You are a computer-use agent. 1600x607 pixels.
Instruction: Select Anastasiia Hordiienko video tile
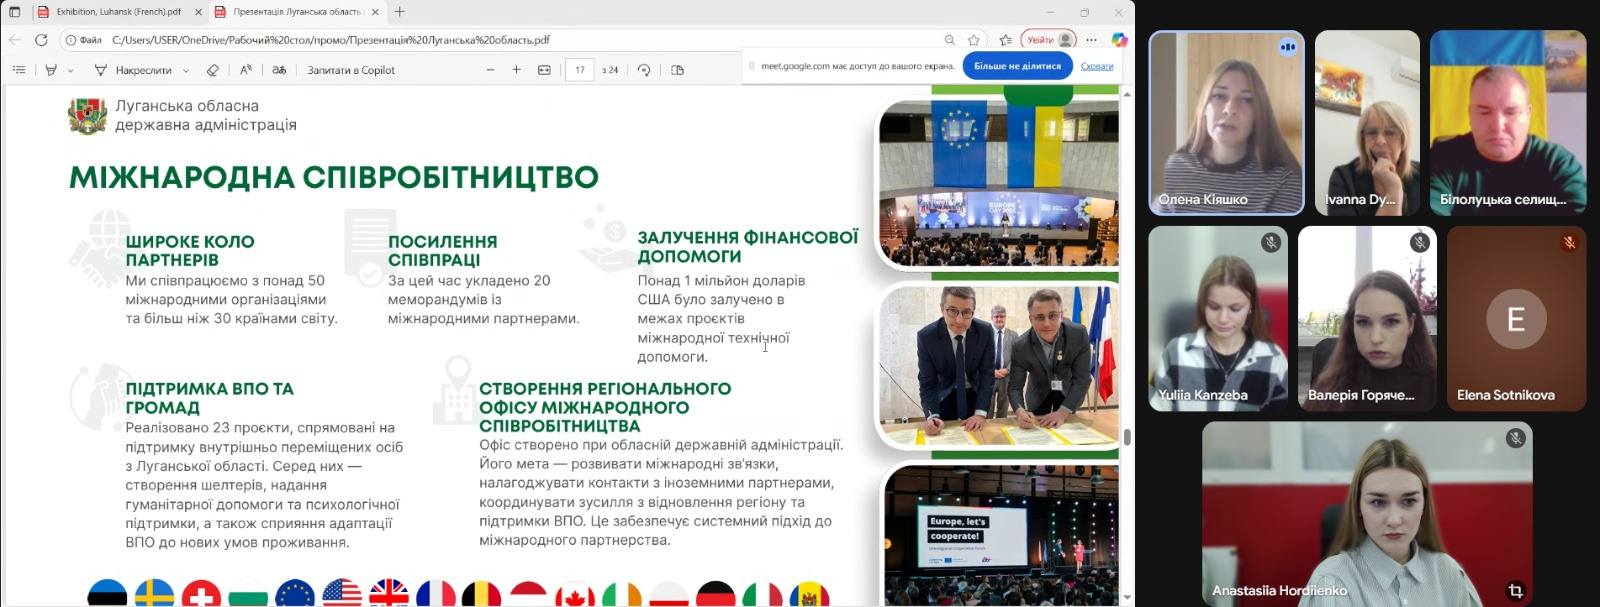[1367, 514]
